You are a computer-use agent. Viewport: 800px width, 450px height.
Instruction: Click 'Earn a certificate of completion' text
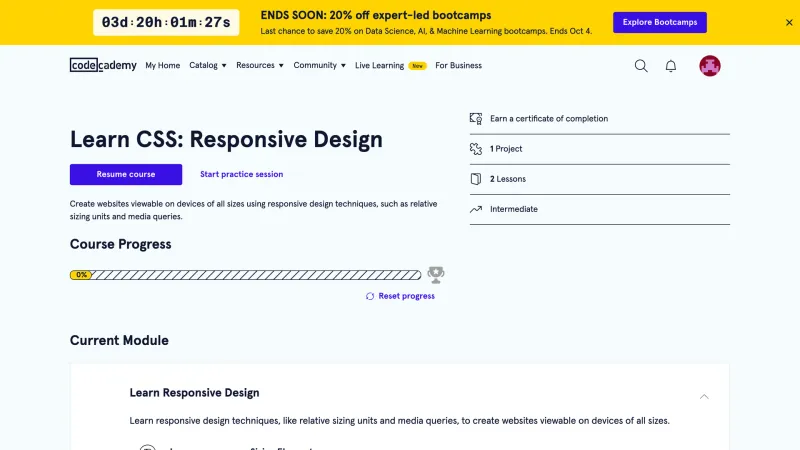point(549,119)
